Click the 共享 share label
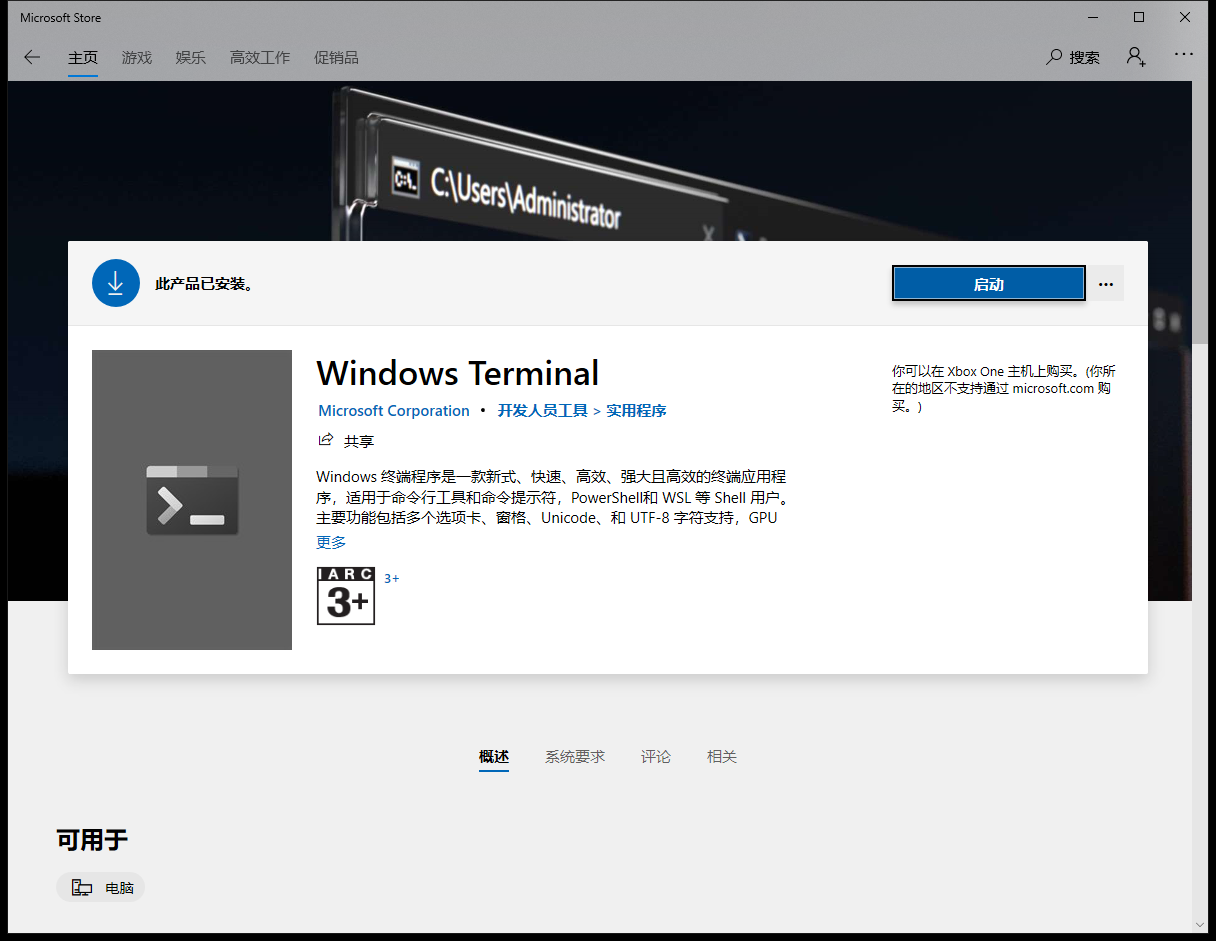1216x941 pixels. 359,441
